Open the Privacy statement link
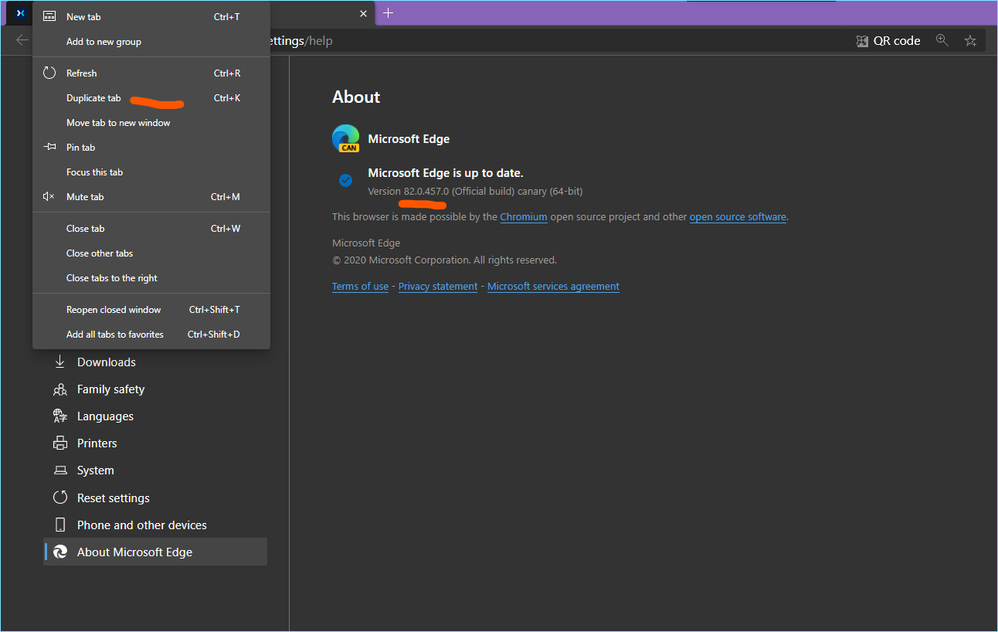Screen dimensions: 998x632 point(438,286)
